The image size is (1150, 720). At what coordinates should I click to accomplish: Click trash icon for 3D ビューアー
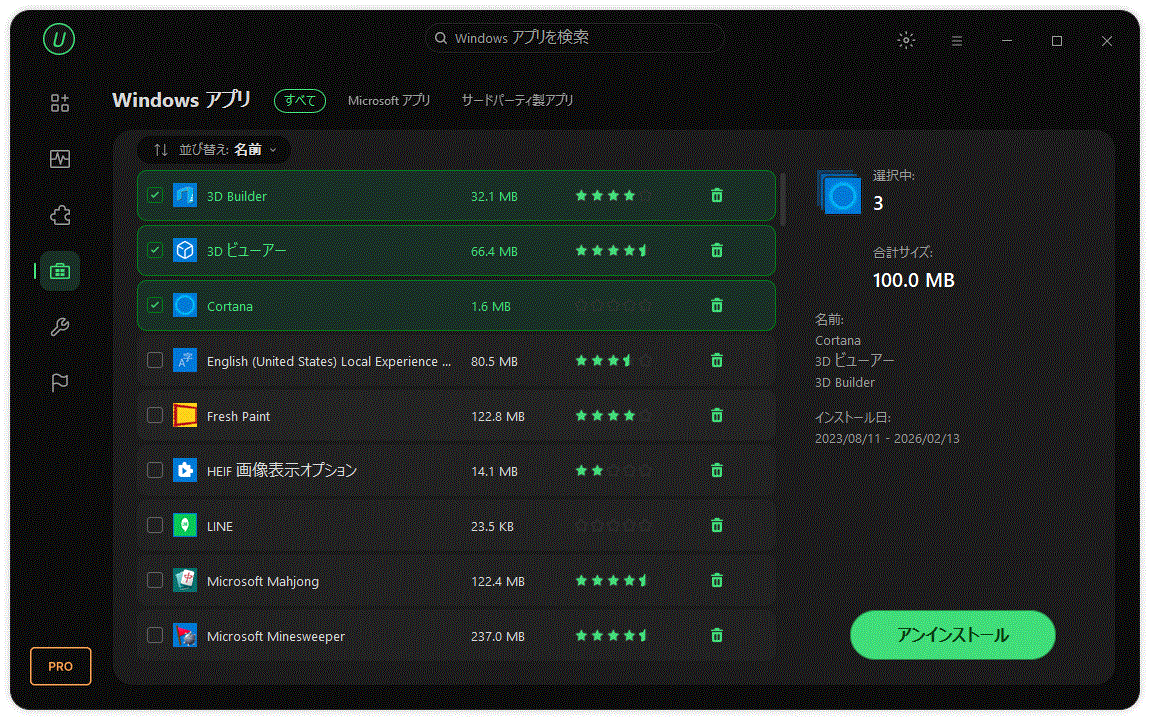click(x=717, y=251)
